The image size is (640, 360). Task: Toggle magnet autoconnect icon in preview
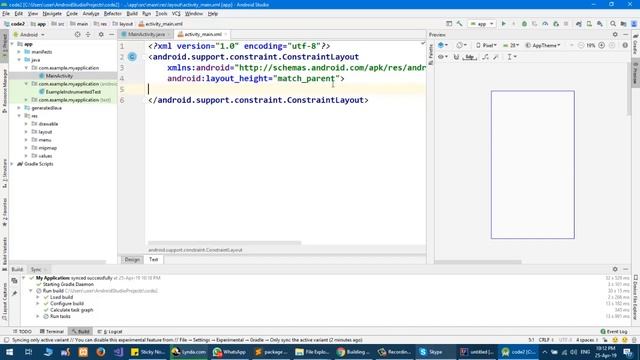tap(456, 57)
